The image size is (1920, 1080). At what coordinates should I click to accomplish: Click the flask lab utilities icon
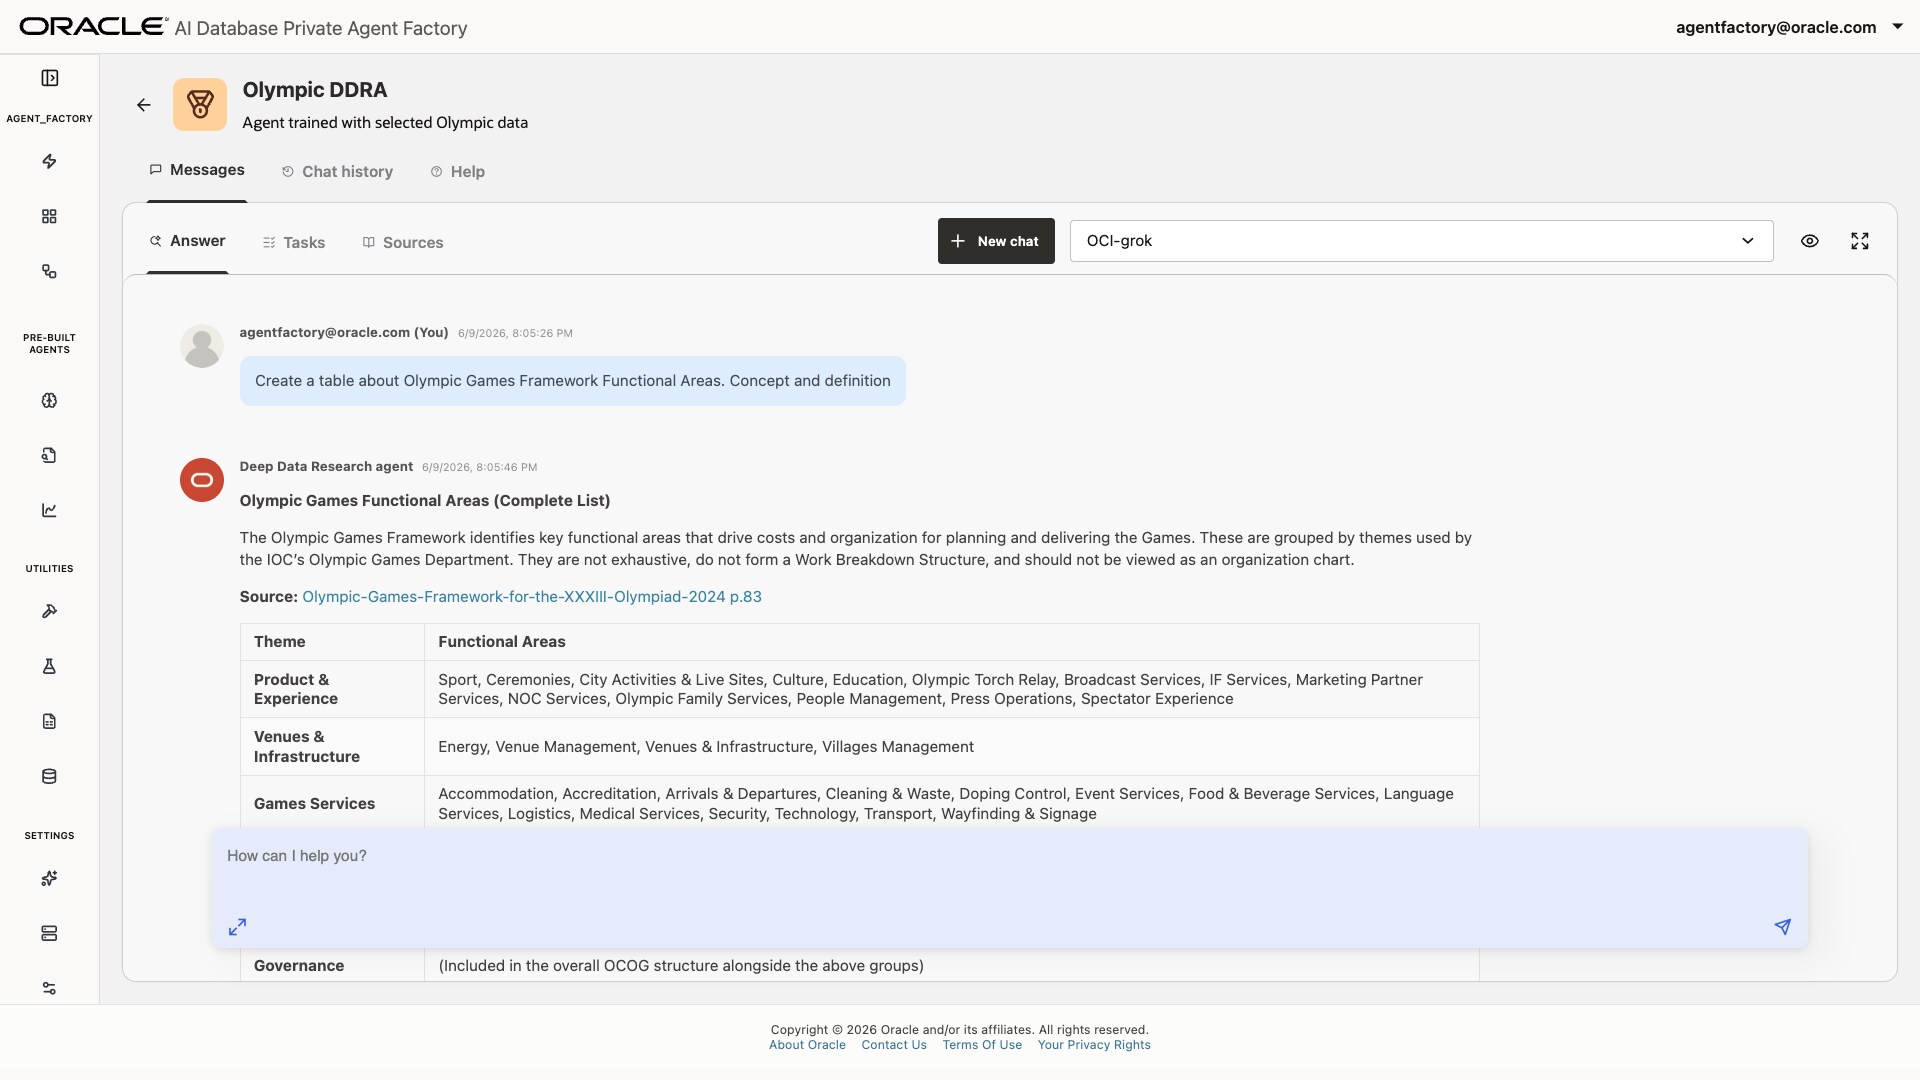(x=49, y=666)
